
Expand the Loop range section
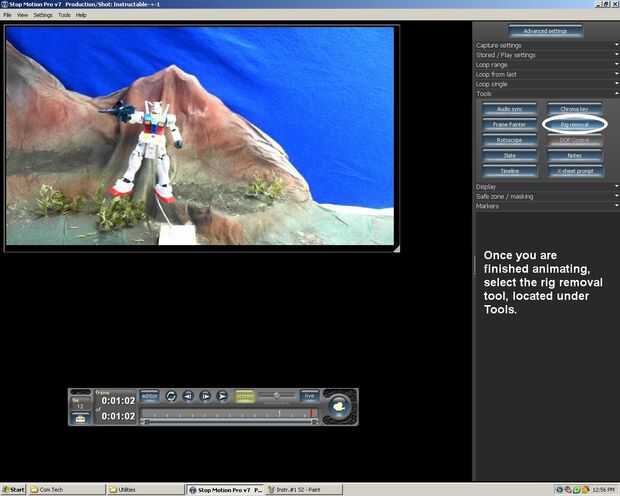tap(546, 64)
